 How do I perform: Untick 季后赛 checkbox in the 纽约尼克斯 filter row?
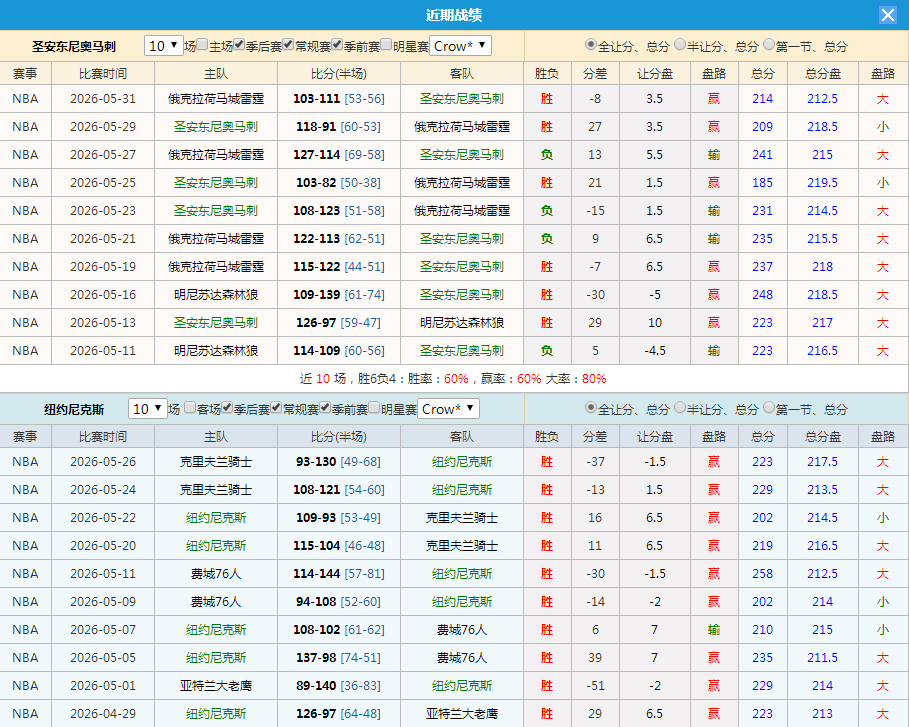pyautogui.click(x=227, y=408)
